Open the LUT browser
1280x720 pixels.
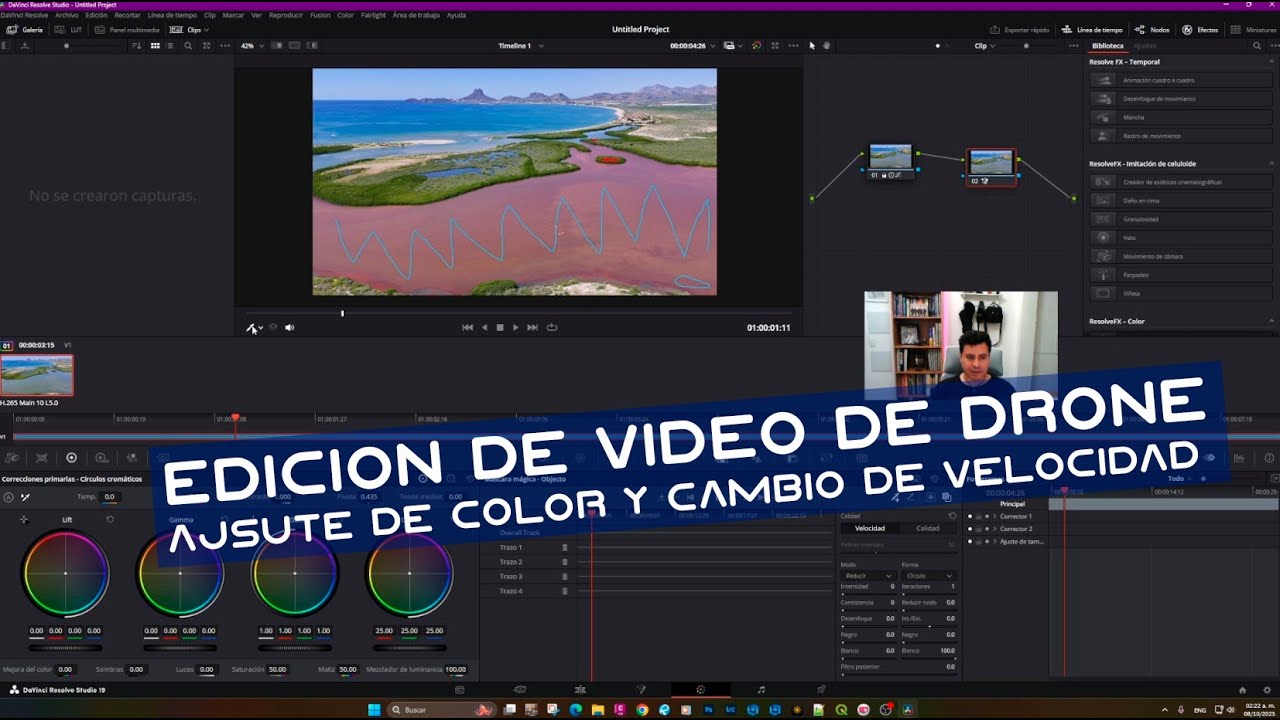tap(70, 30)
